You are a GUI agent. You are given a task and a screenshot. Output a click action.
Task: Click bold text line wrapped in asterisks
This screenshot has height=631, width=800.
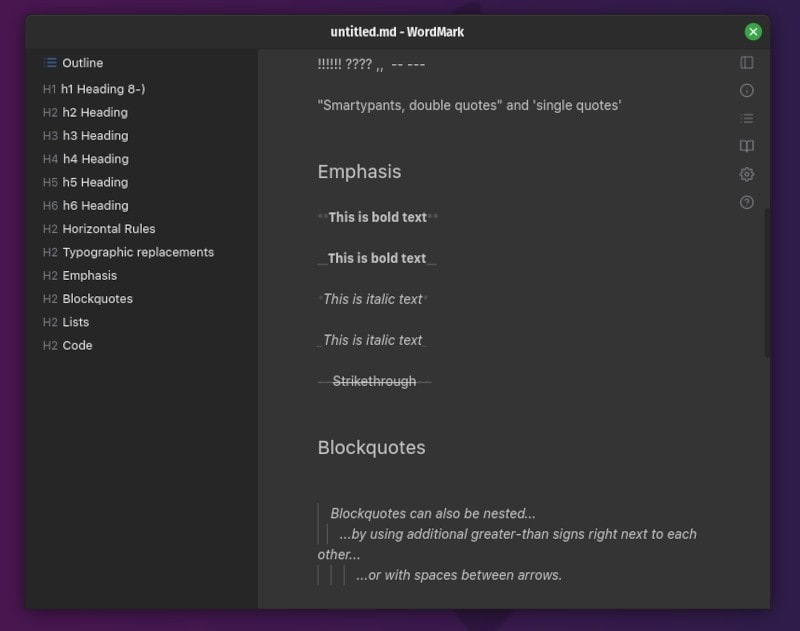pos(378,217)
